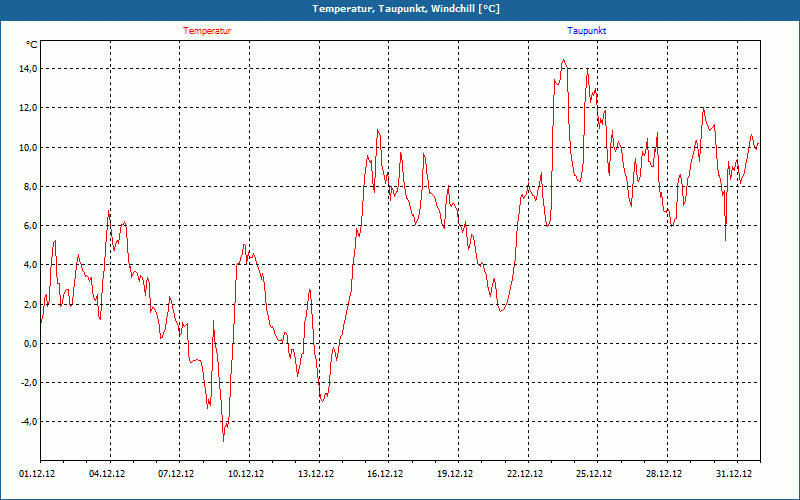
Task: Click the -4,0 y-axis value
Action: pyautogui.click(x=30, y=422)
